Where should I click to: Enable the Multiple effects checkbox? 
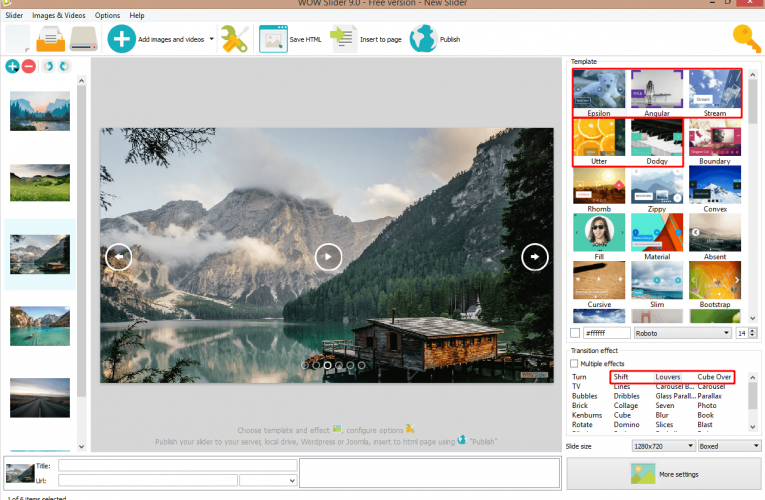pyautogui.click(x=574, y=363)
